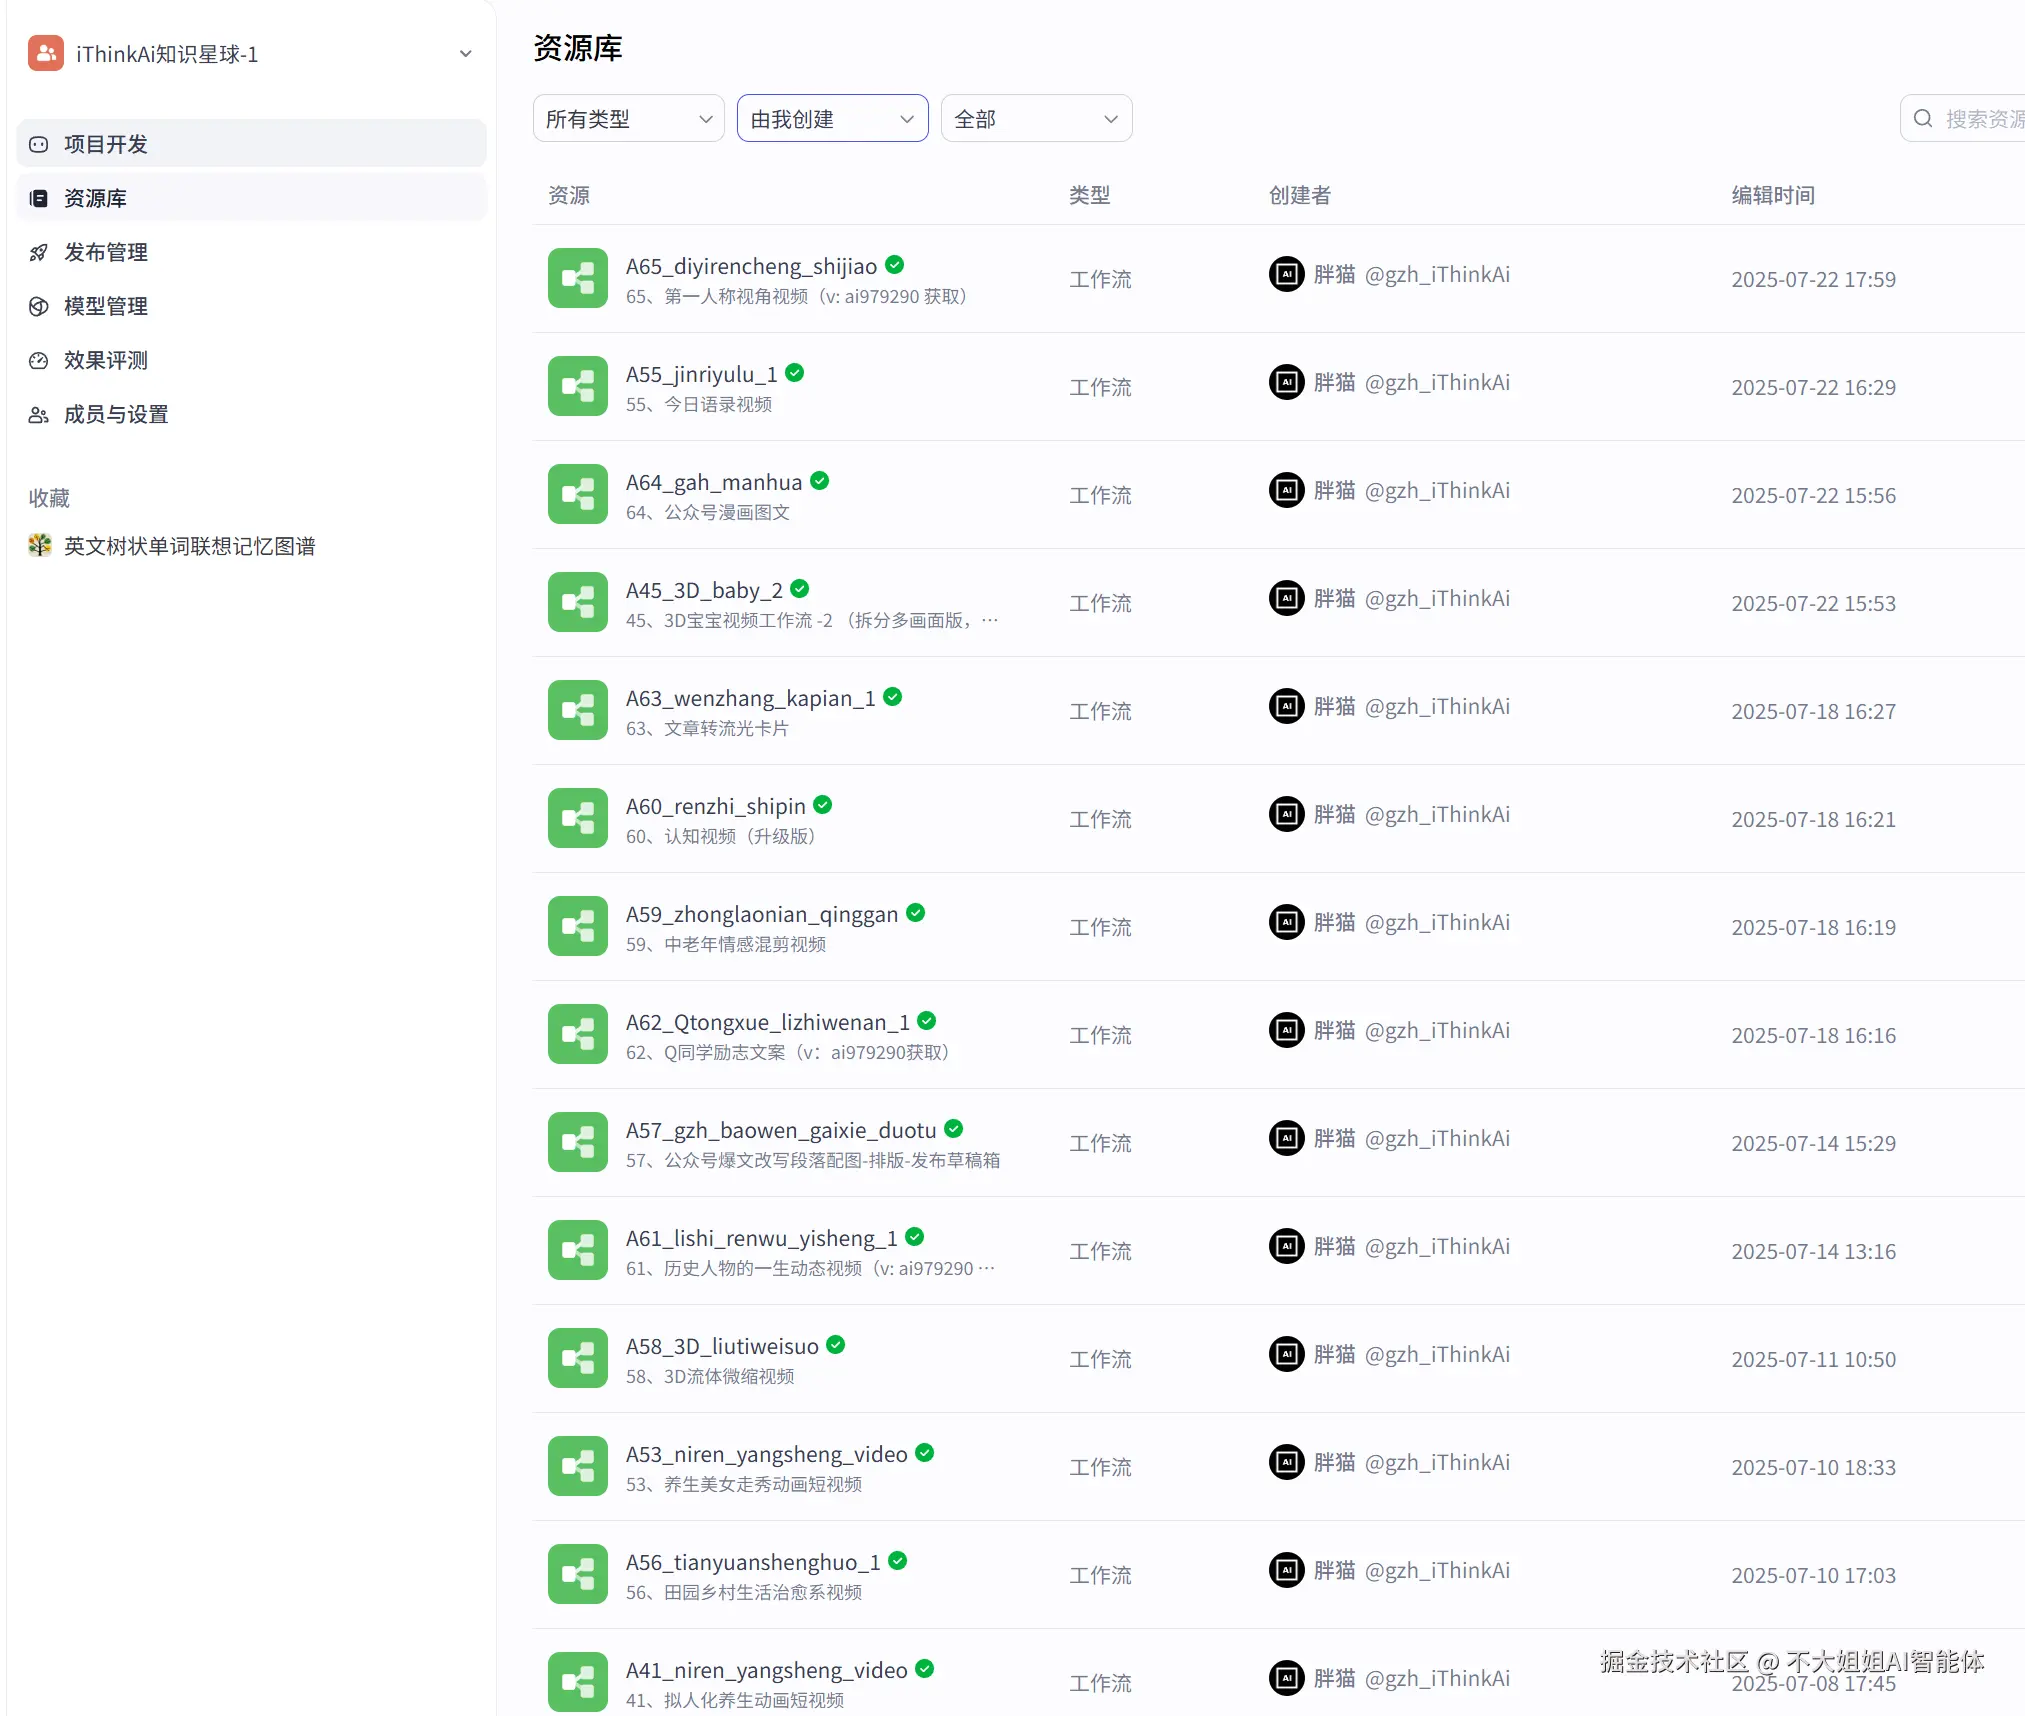Open the 由我创建 creator filter dropdown
Image resolution: width=2025 pixels, height=1716 pixels.
coord(832,119)
